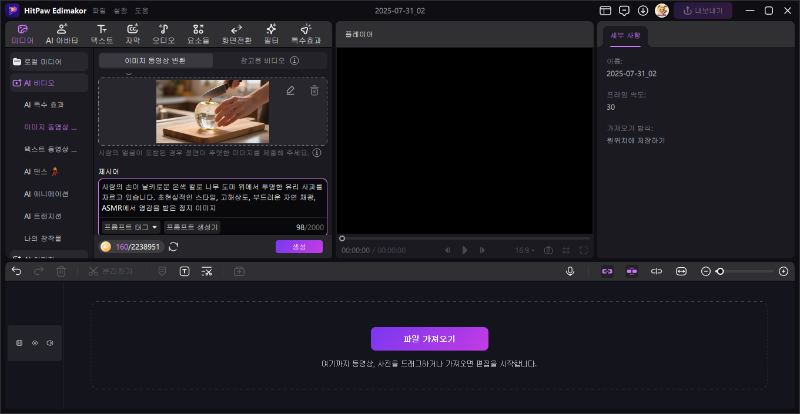Screen dimensions: 800x414
Task: Toggle the split preview icon in timeline toolbar
Action: pos(657,272)
